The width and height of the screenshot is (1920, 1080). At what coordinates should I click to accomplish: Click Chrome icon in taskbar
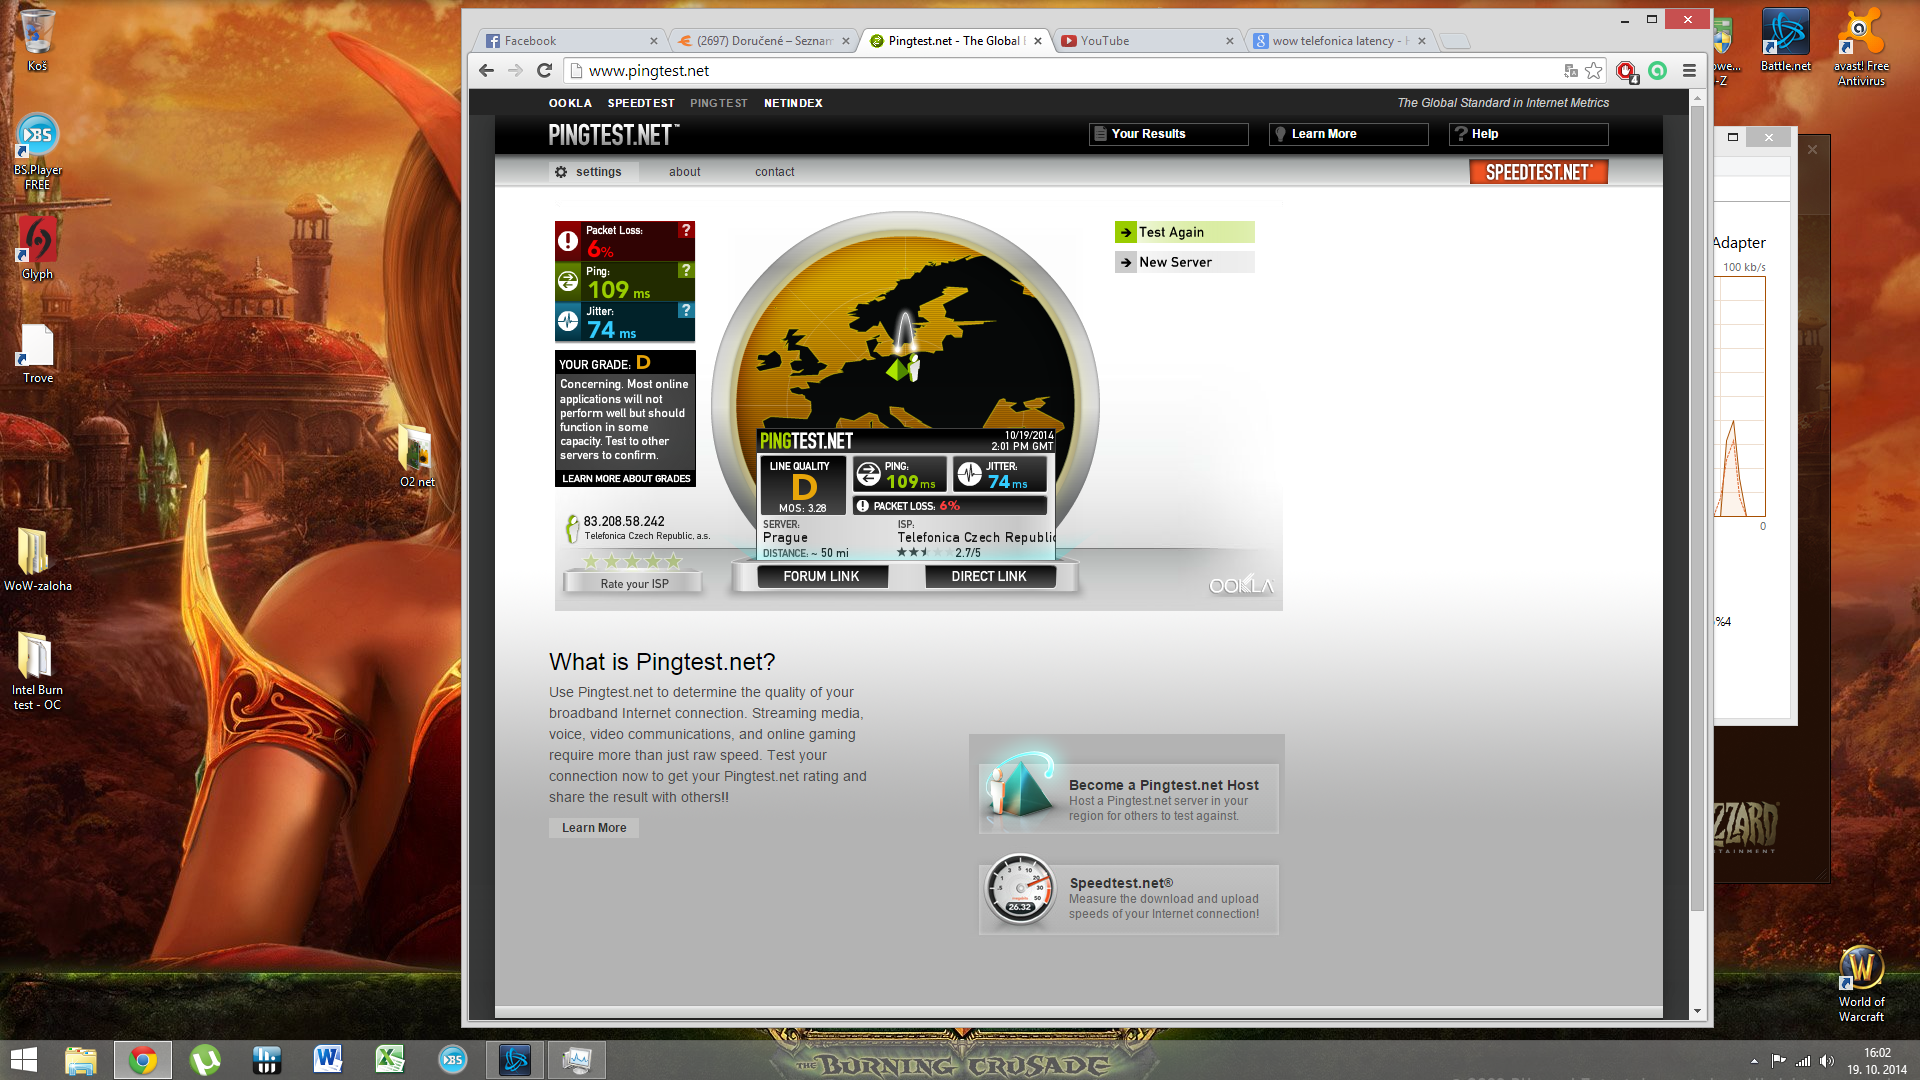[x=143, y=1060]
